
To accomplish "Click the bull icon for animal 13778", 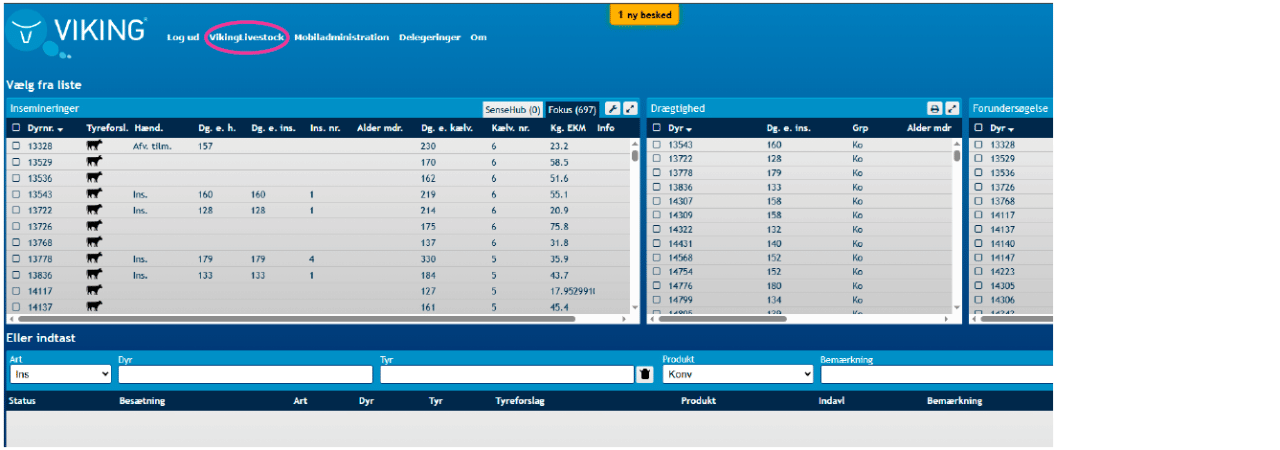I will pyautogui.click(x=95, y=258).
